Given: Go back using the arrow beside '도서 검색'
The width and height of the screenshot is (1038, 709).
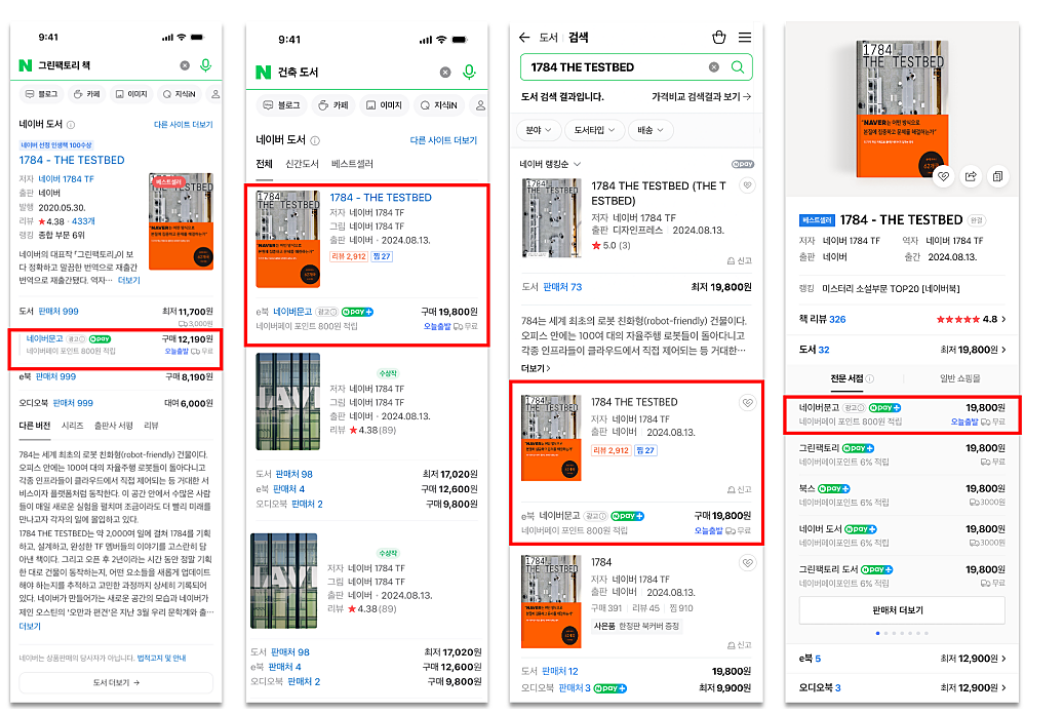Looking at the screenshot, I should coord(524,37).
